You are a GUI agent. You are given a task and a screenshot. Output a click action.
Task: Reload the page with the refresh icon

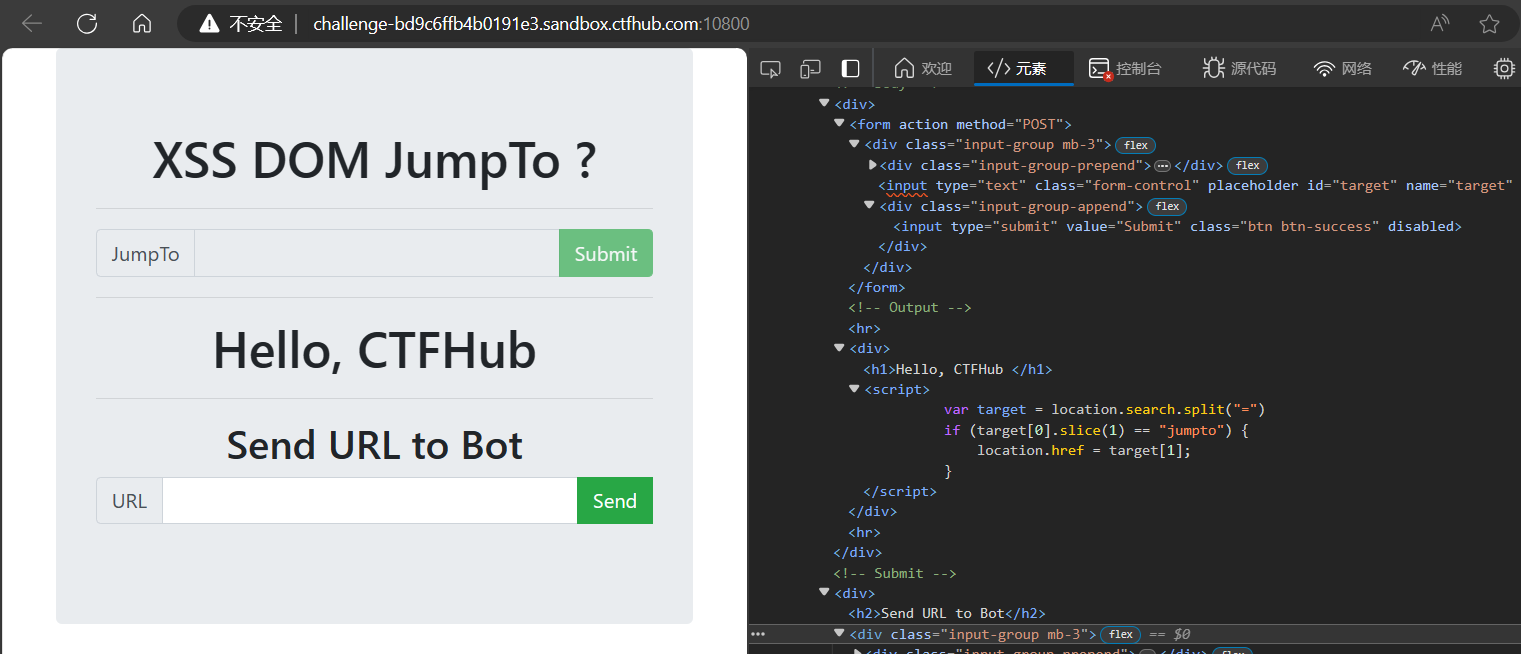coord(87,24)
